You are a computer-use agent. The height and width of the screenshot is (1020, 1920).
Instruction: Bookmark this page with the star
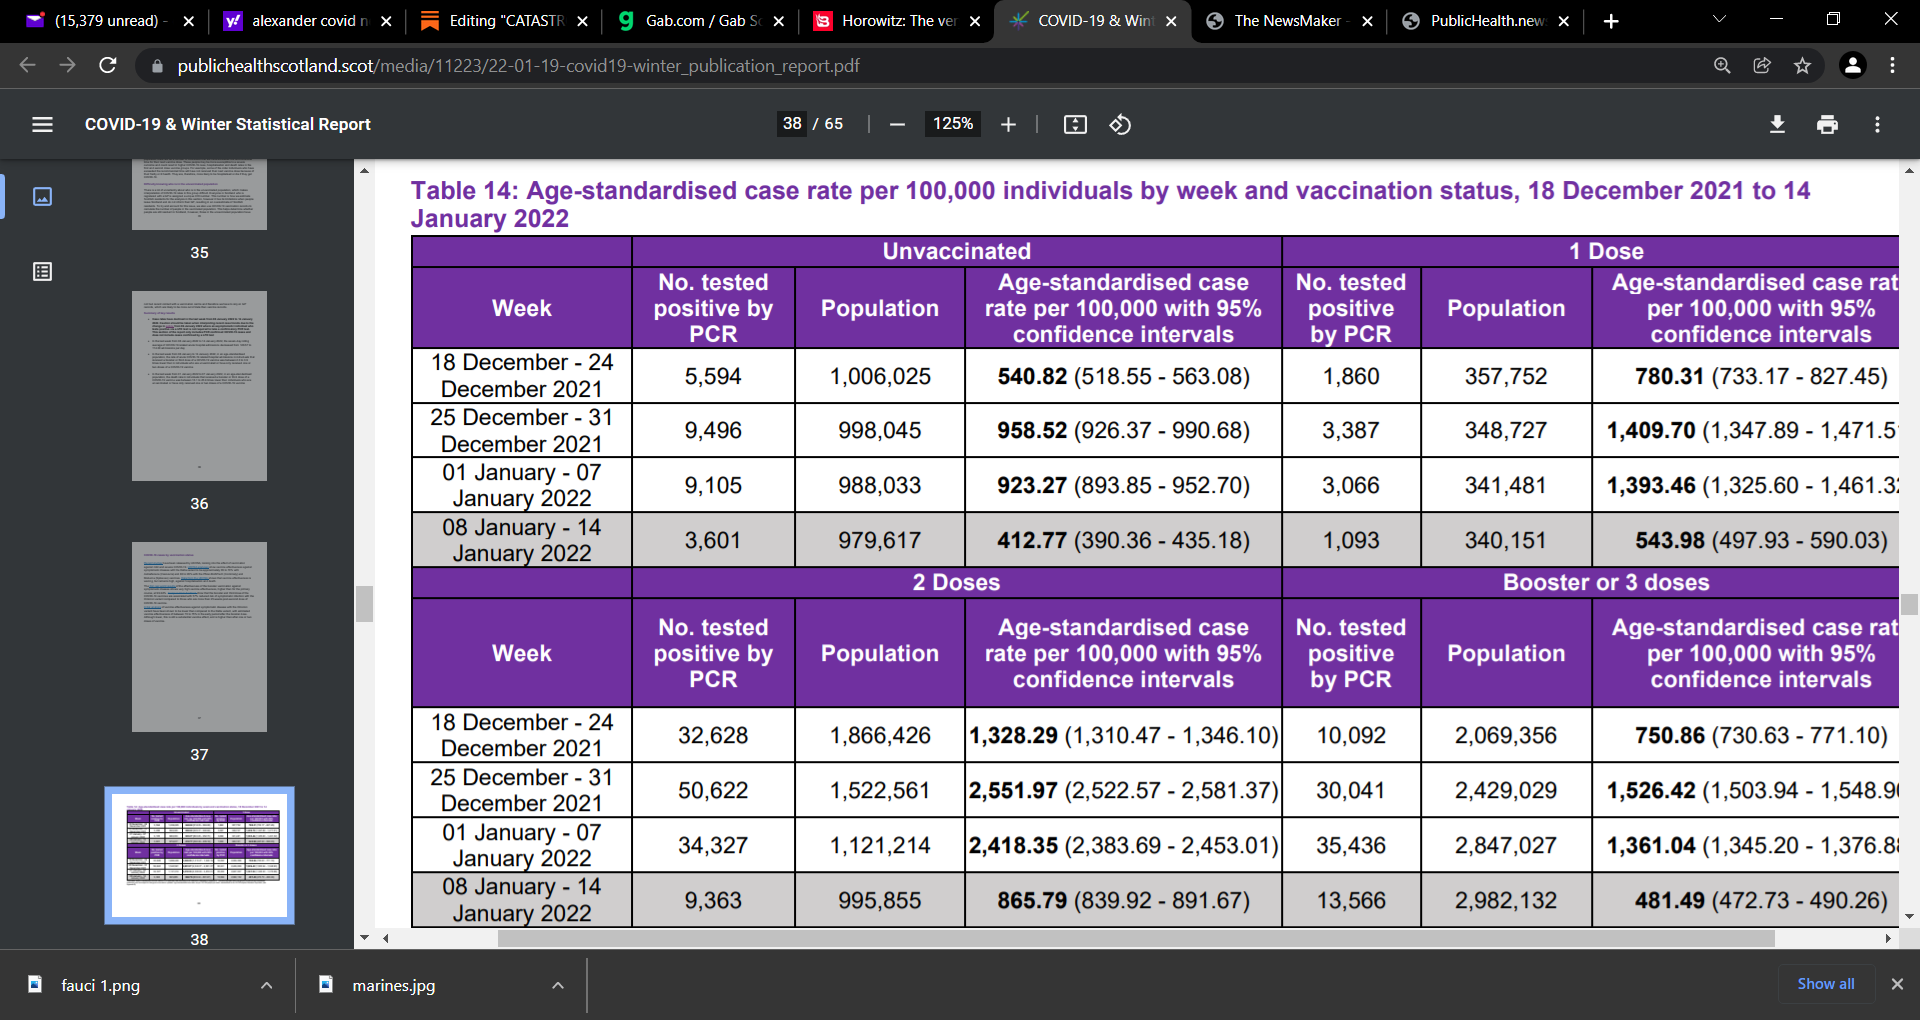tap(1802, 65)
